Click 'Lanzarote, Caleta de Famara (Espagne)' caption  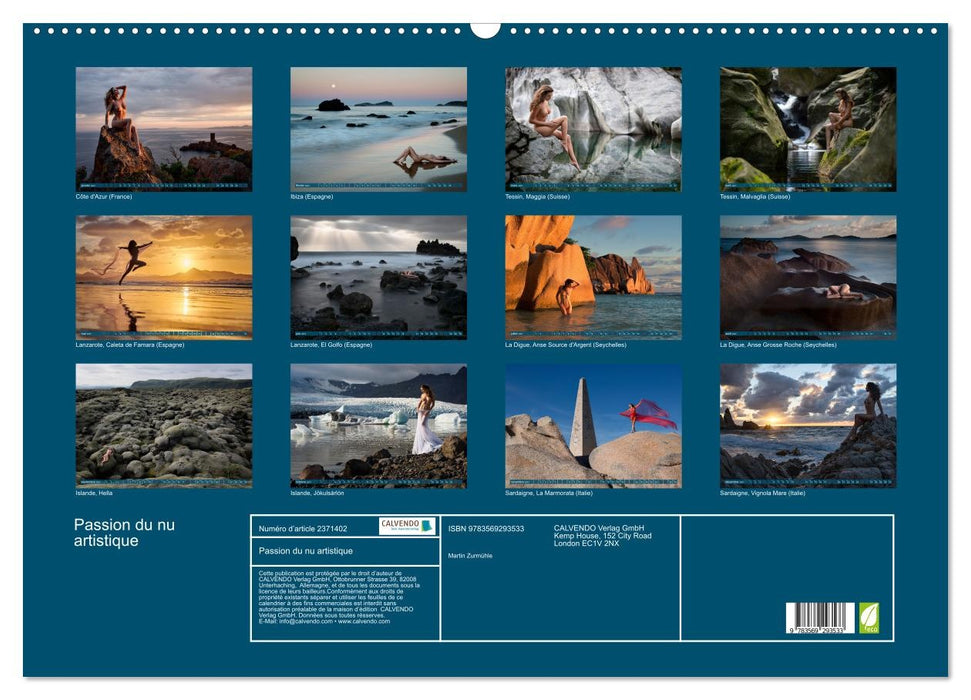click(130, 344)
